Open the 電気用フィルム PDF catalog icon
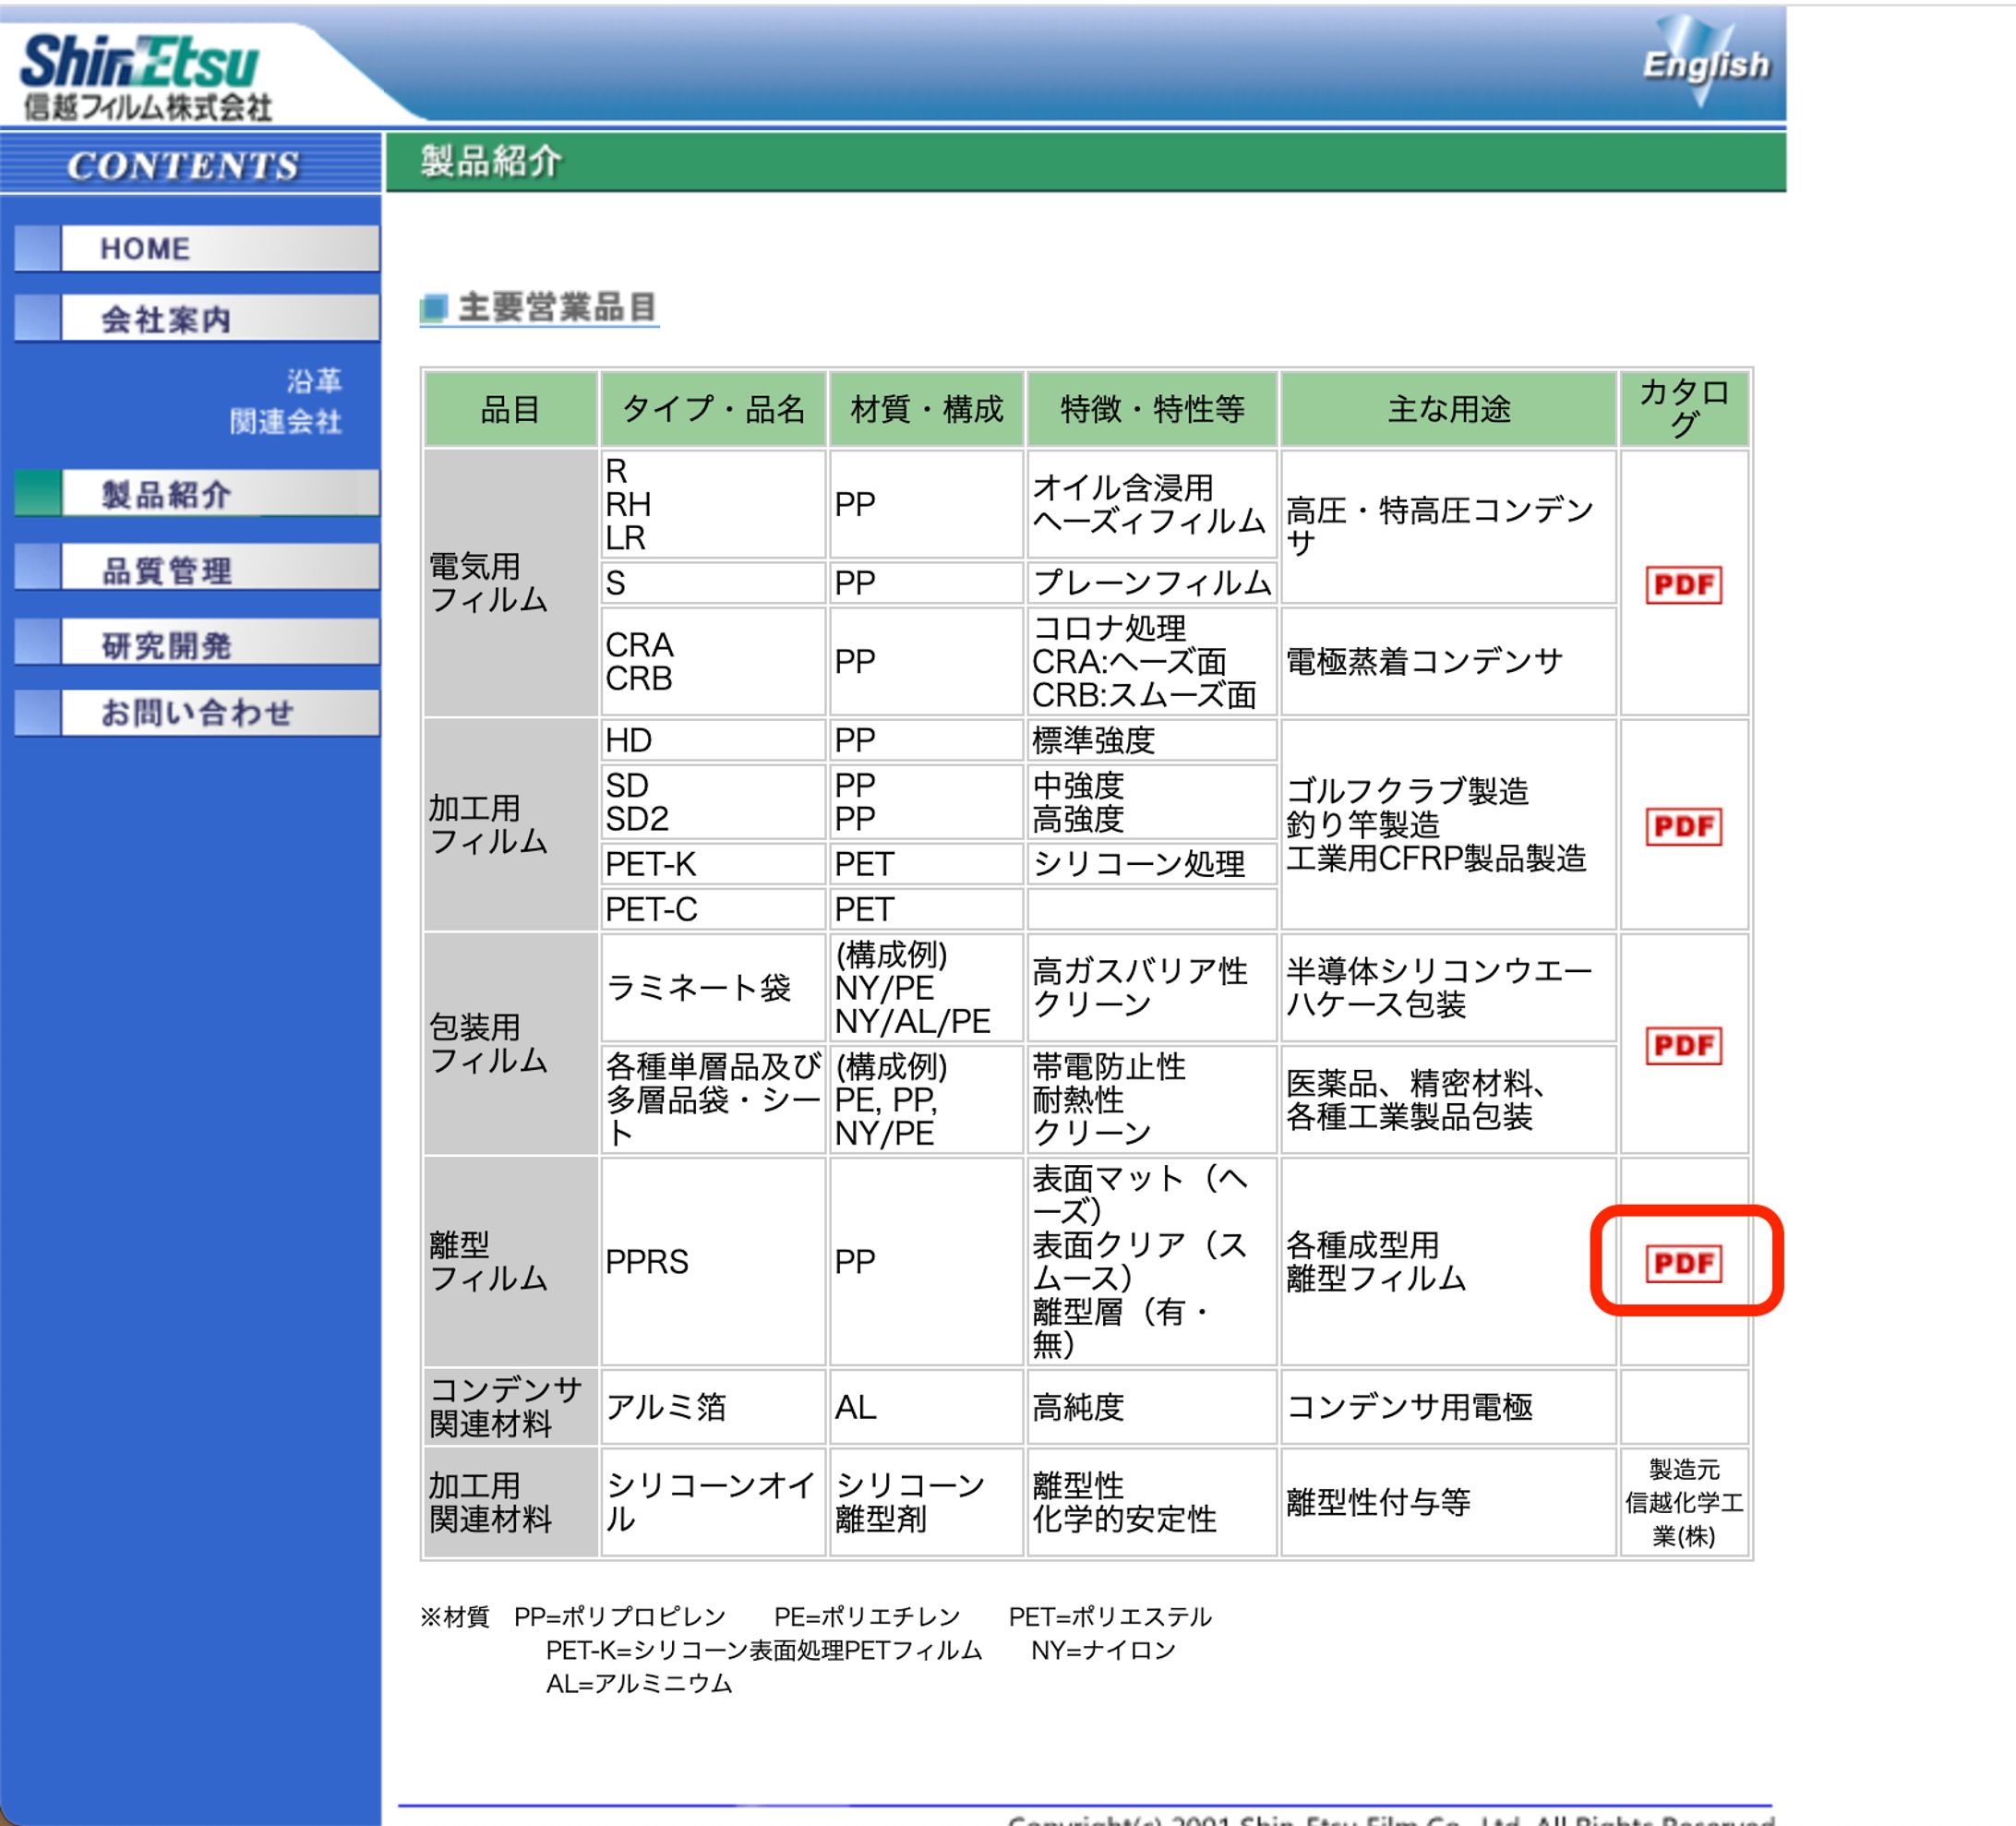The height and width of the screenshot is (1826, 2016). (x=1683, y=584)
